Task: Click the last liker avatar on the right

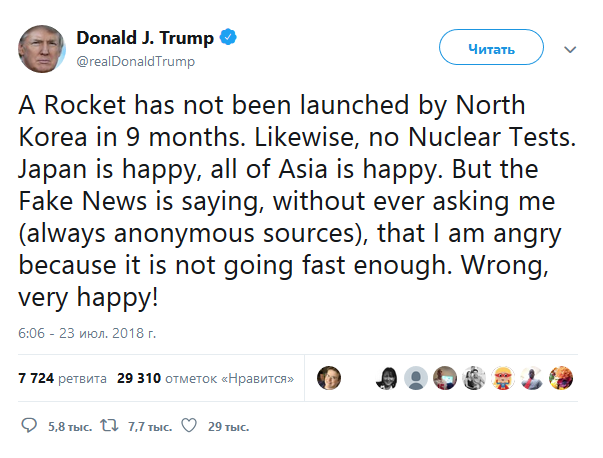Action: click(x=561, y=378)
